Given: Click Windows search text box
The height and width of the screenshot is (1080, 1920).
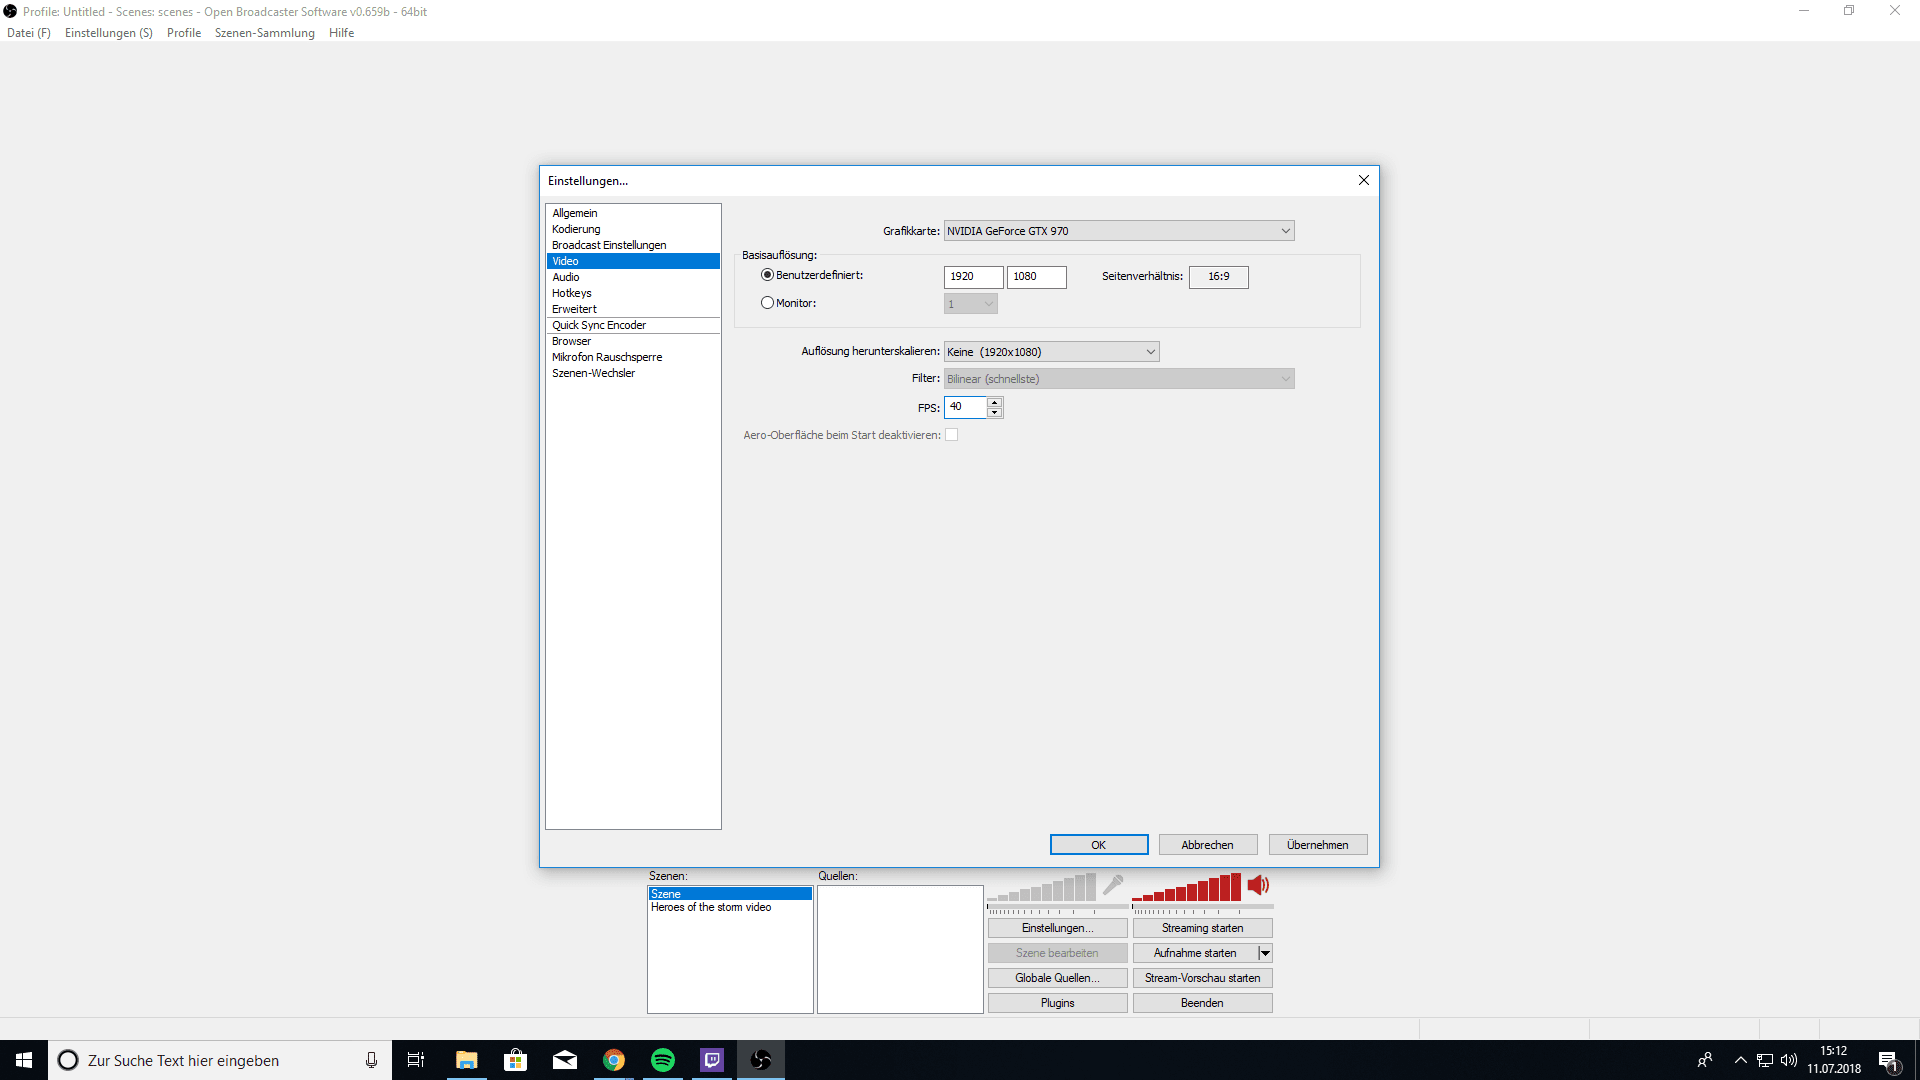Looking at the screenshot, I should click(x=220, y=1060).
